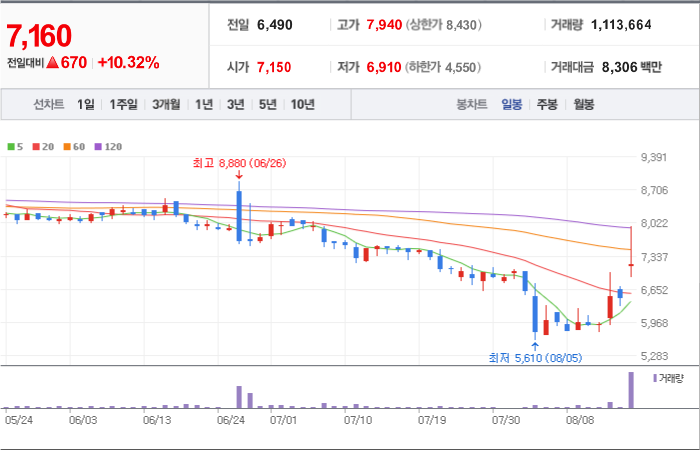Show the 10년 line chart

[303, 104]
